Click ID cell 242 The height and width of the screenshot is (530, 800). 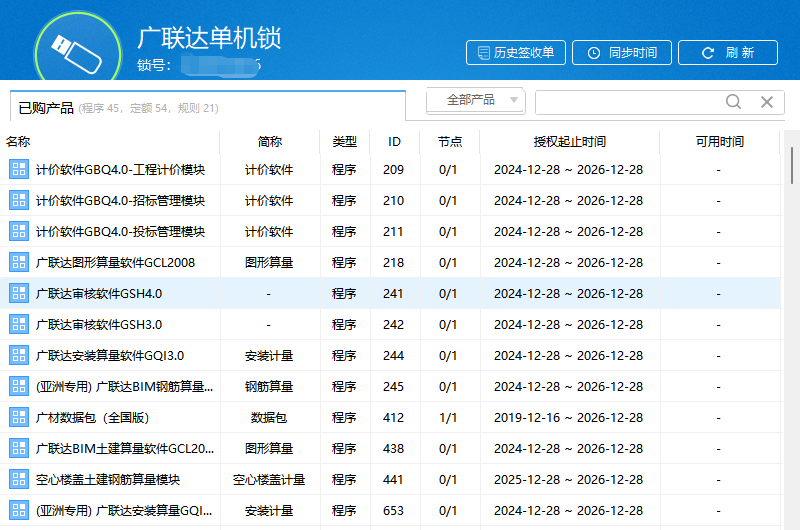(393, 324)
